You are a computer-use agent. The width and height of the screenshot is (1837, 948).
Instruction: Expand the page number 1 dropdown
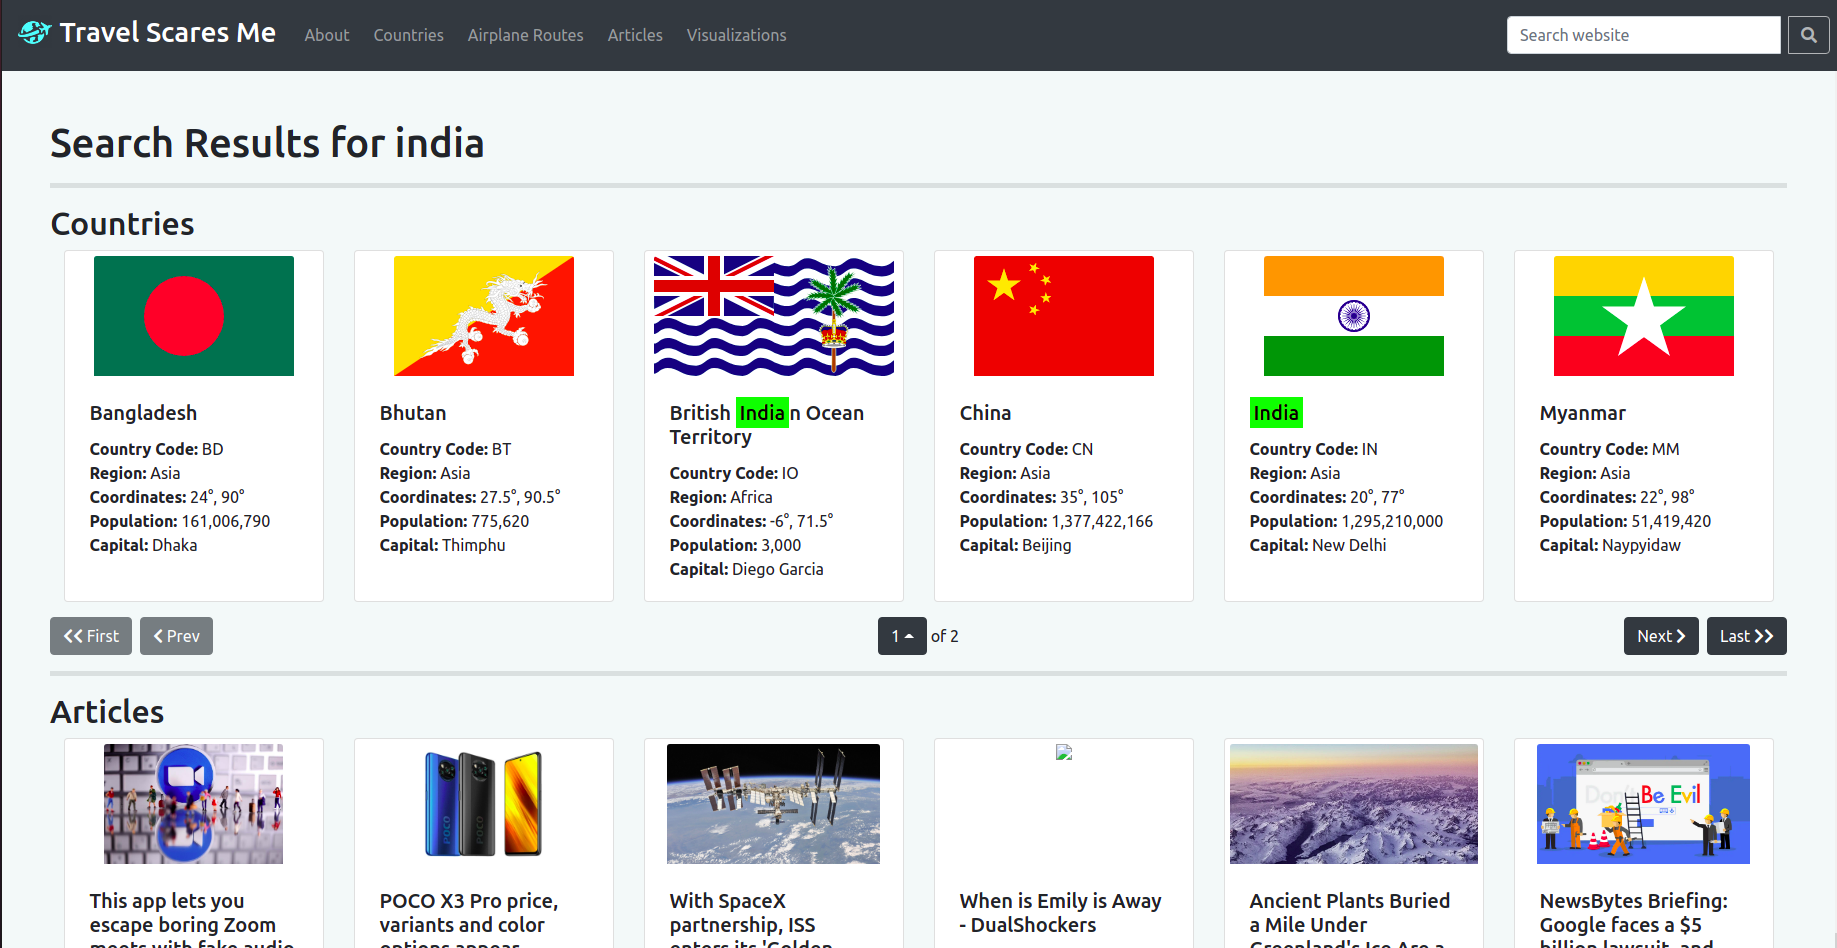(x=902, y=636)
